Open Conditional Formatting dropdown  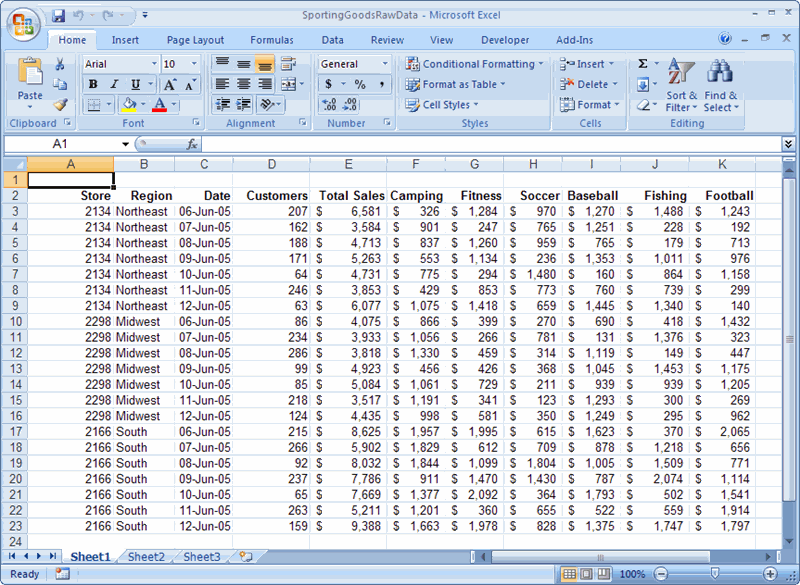point(475,64)
